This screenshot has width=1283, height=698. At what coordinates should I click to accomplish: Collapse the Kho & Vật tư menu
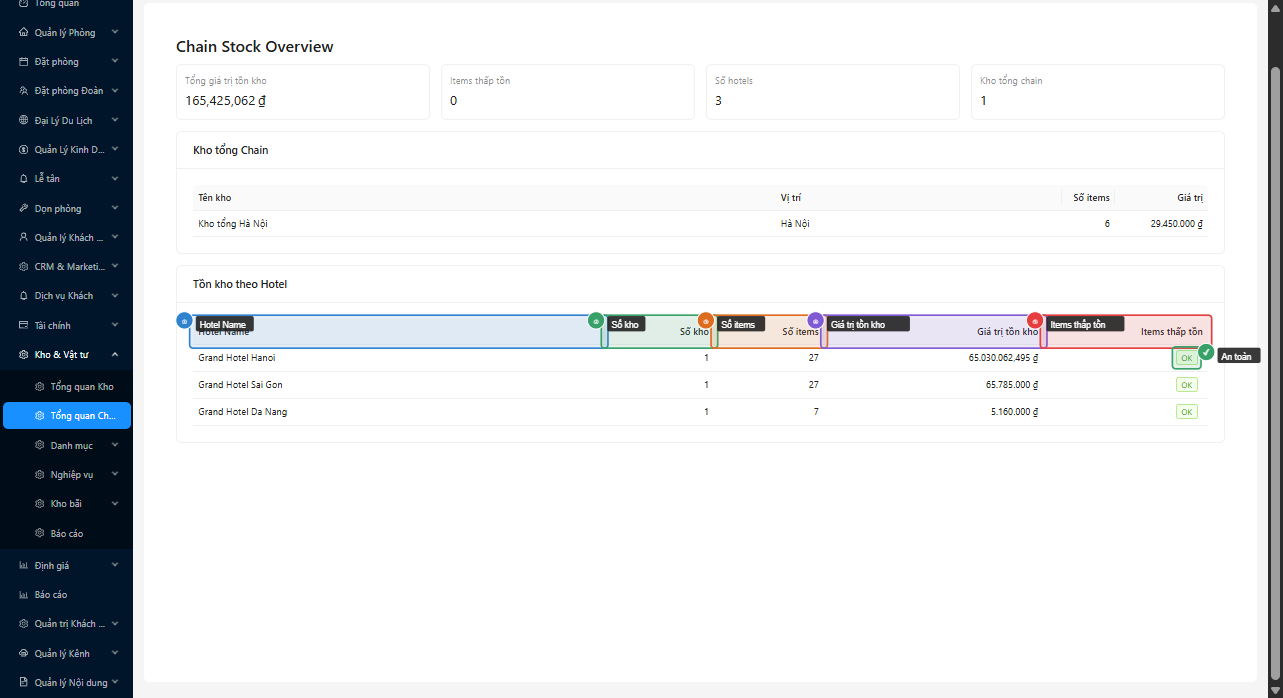(x=115, y=355)
